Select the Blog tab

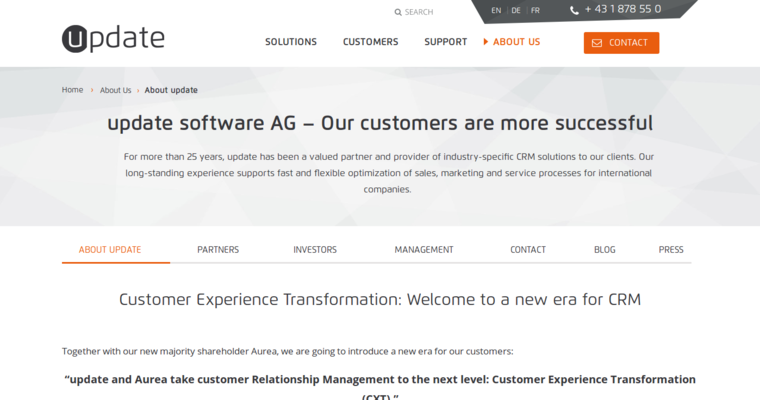[605, 250]
